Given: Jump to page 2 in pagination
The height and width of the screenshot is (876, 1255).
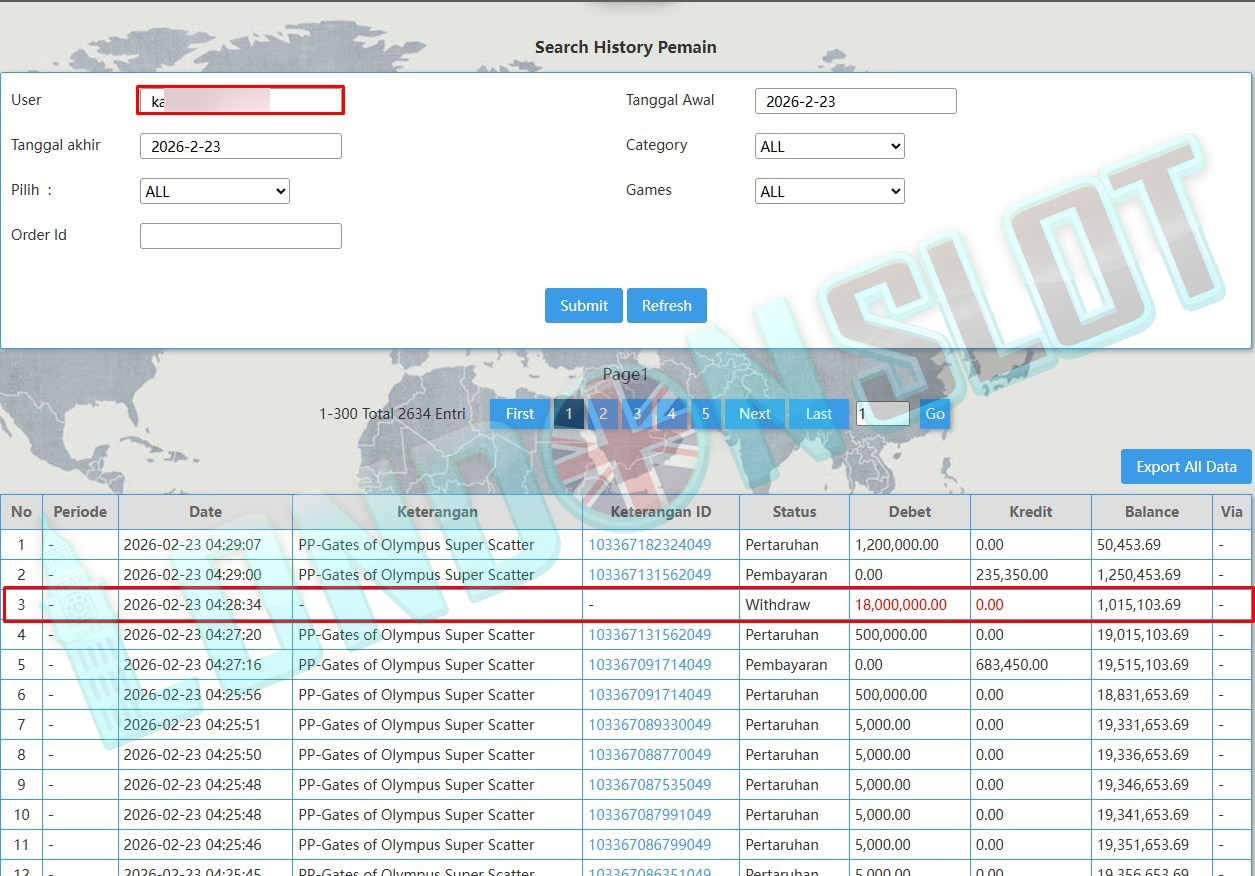Looking at the screenshot, I should (603, 414).
